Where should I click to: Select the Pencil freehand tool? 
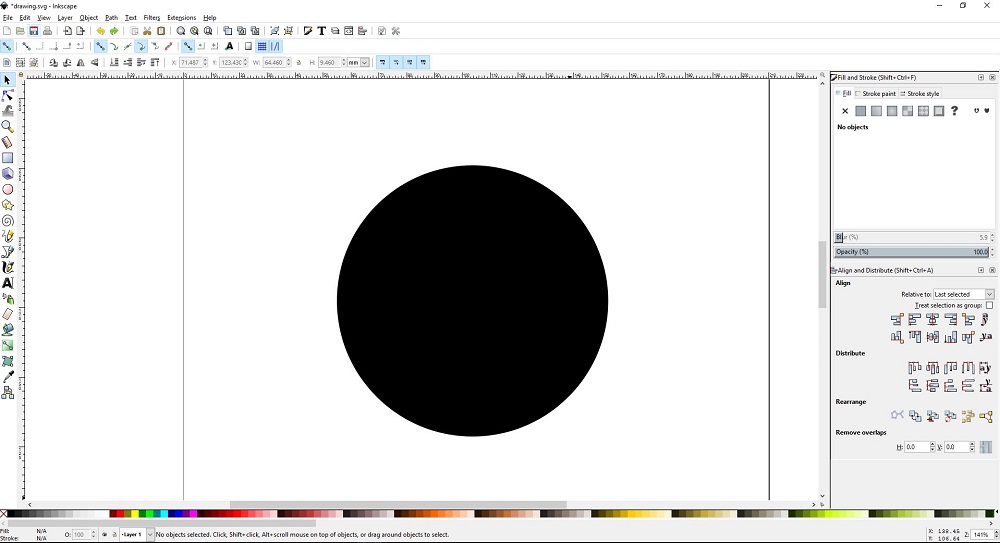[x=8, y=236]
